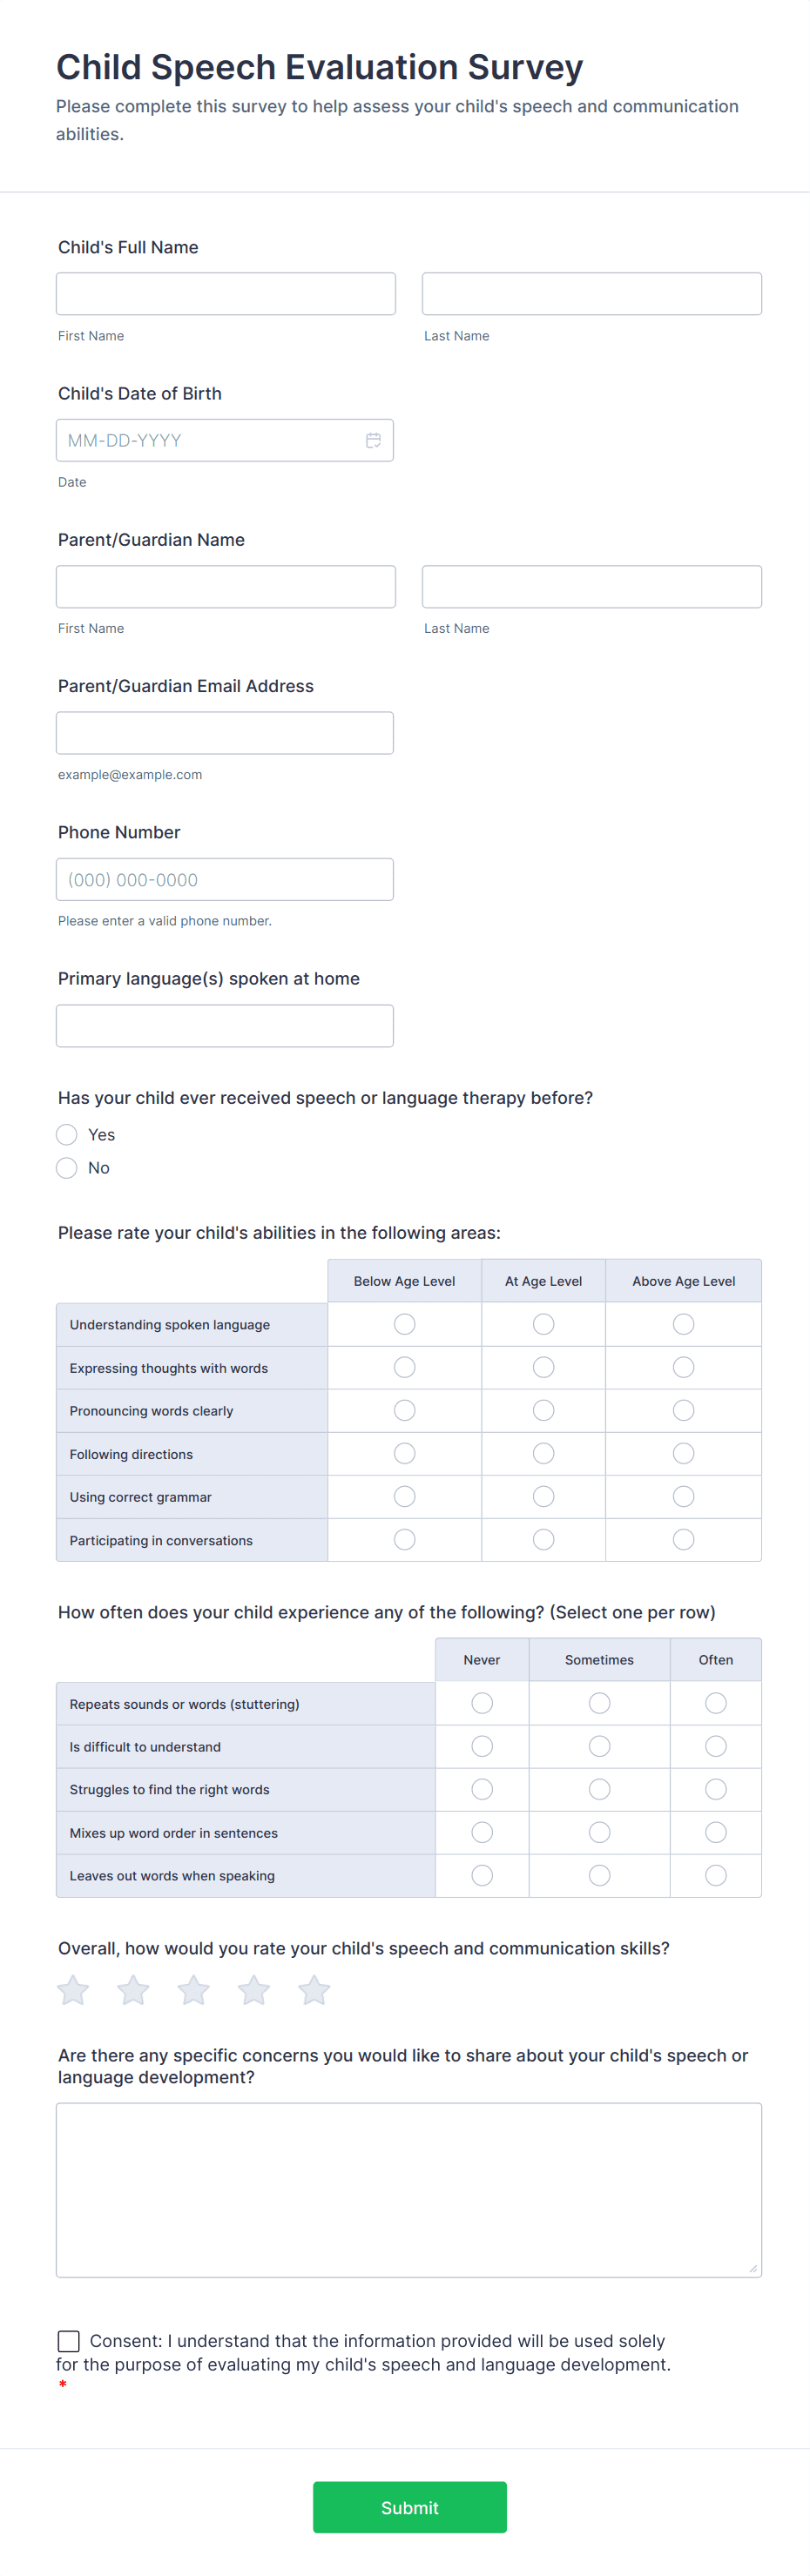Select Below Age Level for Pronouncing words clearly
This screenshot has width=810, height=2576.
pyautogui.click(x=404, y=1410)
